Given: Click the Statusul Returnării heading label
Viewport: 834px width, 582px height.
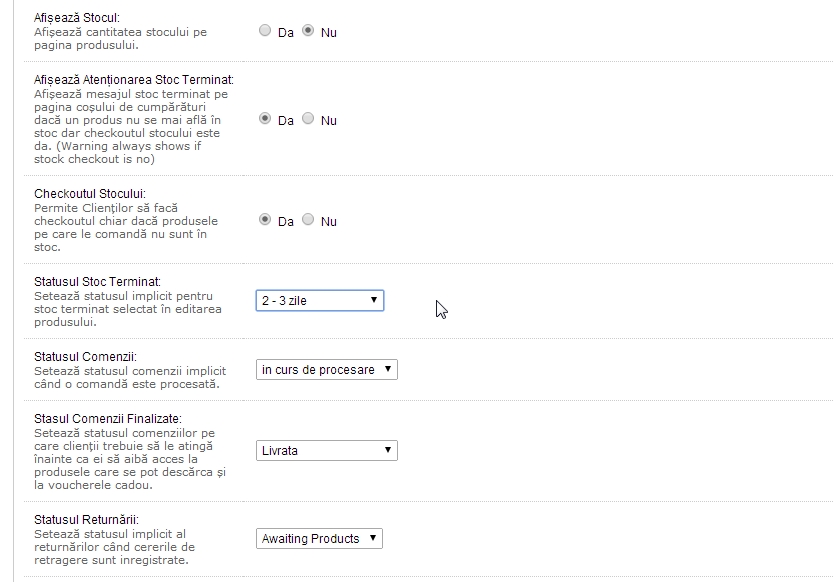Looking at the screenshot, I should click(x=86, y=520).
